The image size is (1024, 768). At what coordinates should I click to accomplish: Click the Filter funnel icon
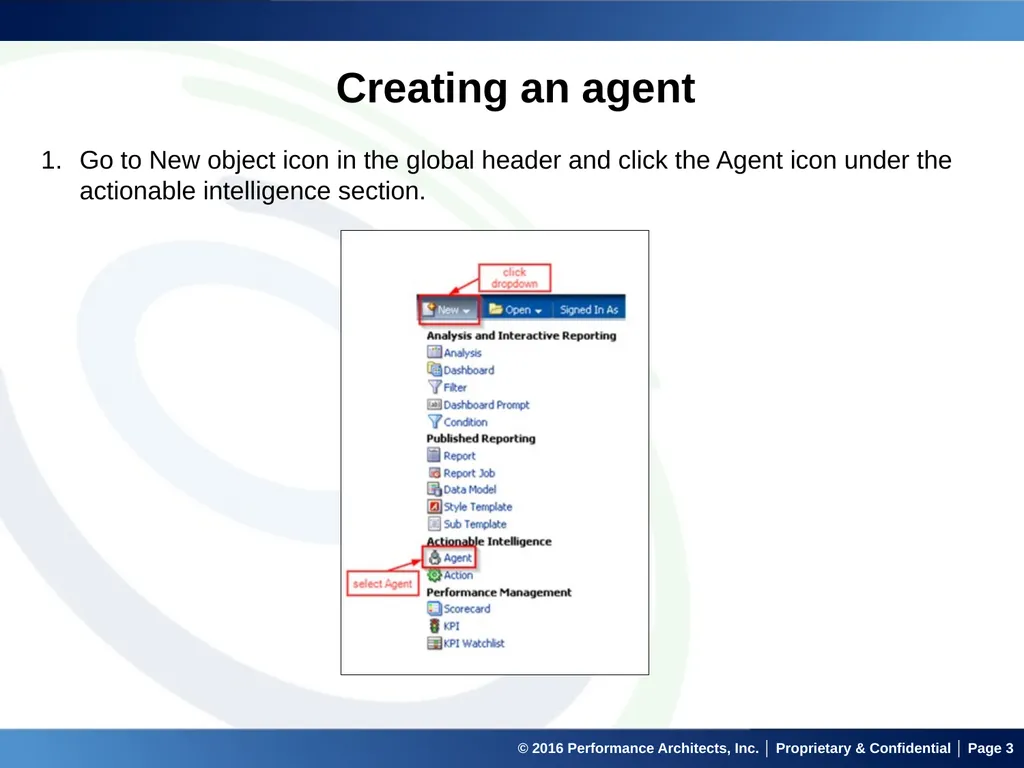(x=434, y=387)
